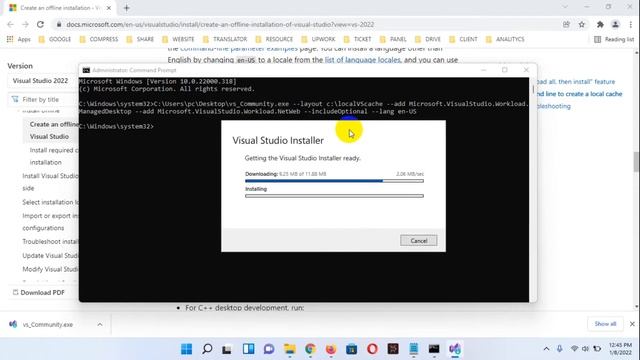Viewport: 640px width, 360px height.
Task: Open Microsoft Store from the taskbar
Action: 351,349
